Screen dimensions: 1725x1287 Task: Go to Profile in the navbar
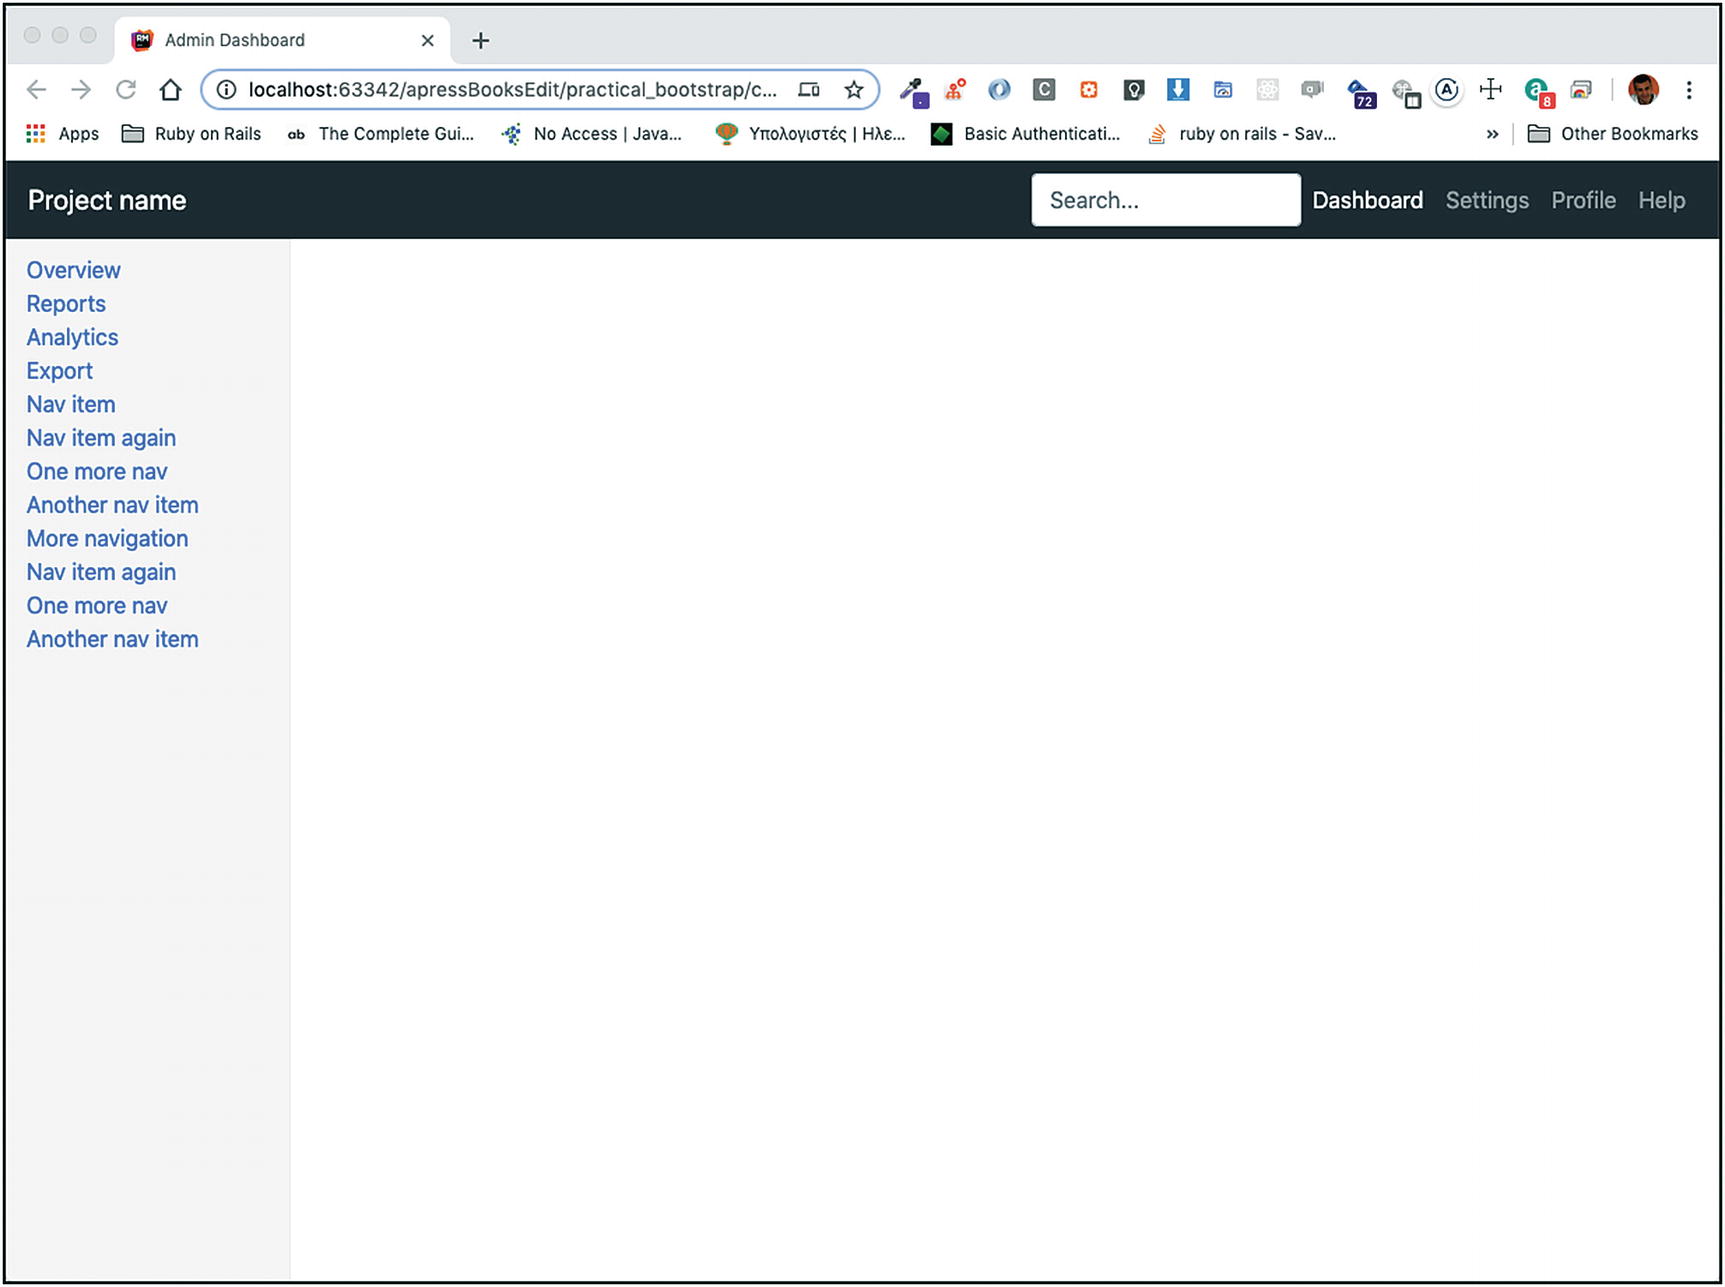(x=1583, y=201)
